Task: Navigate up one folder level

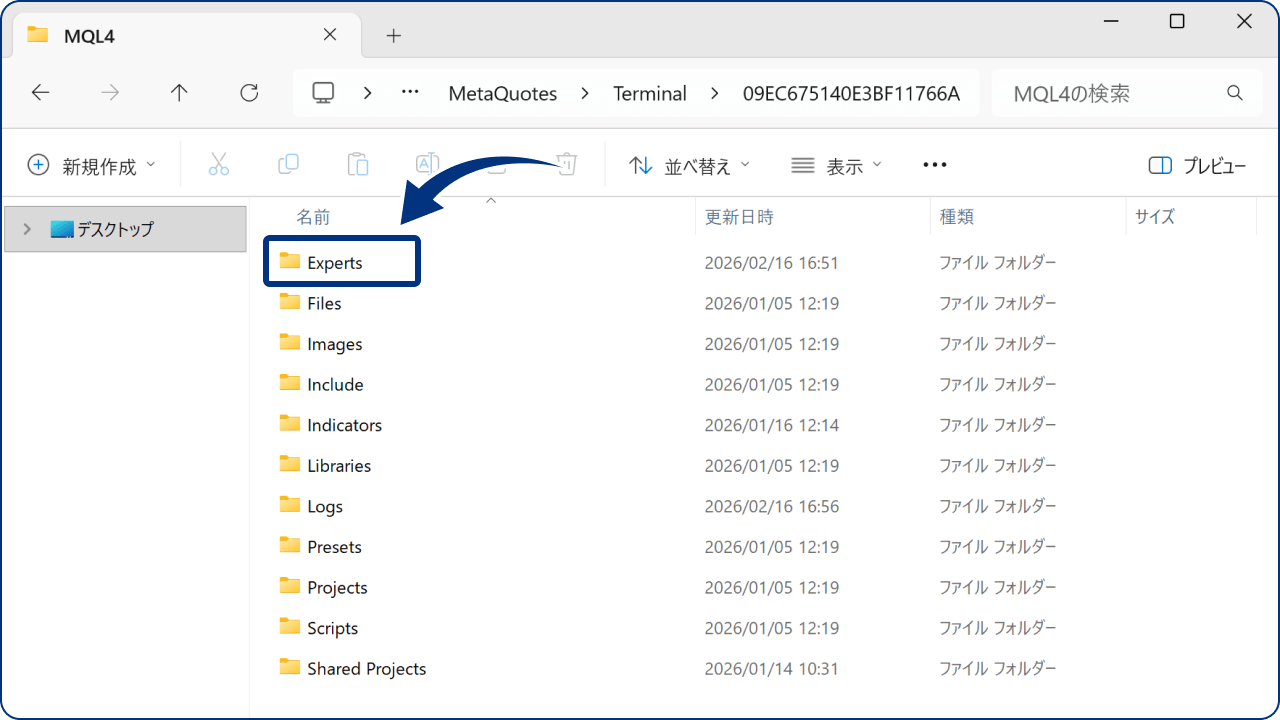Action: pyautogui.click(x=178, y=92)
